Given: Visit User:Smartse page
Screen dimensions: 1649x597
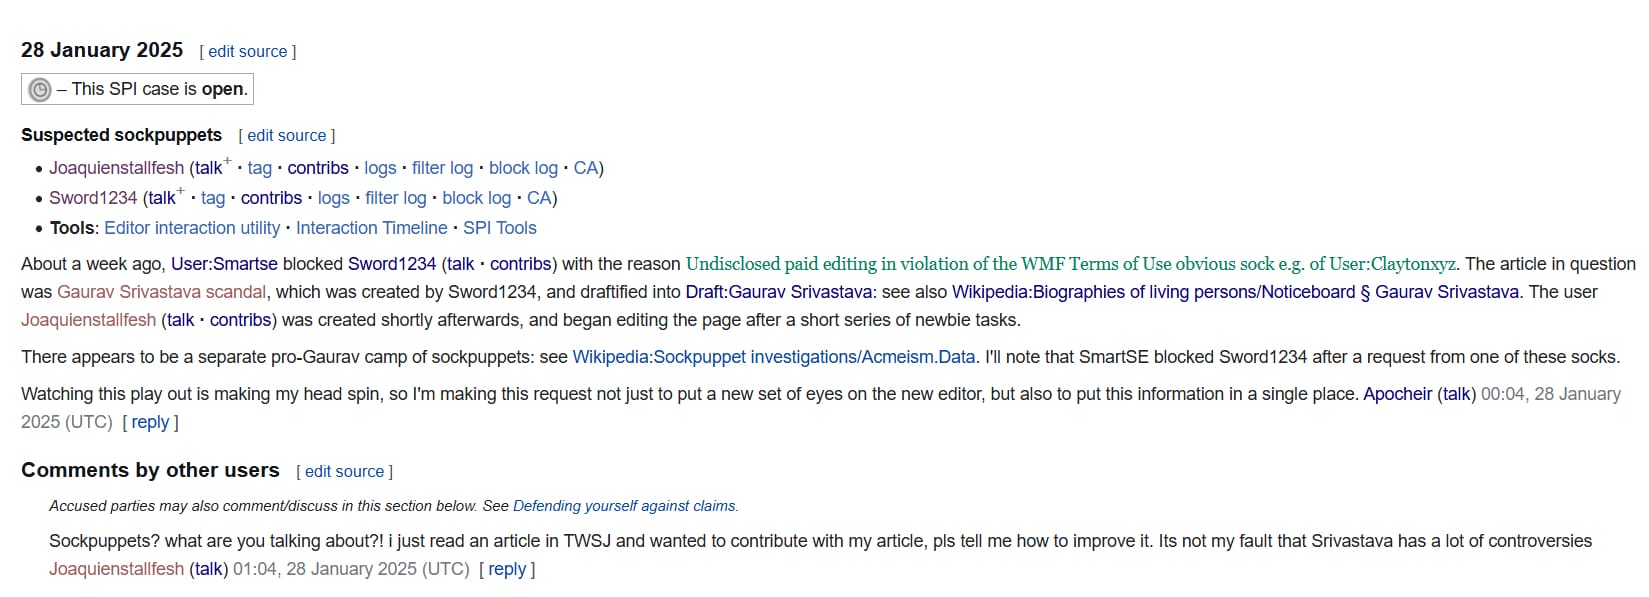Looking at the screenshot, I should point(224,264).
